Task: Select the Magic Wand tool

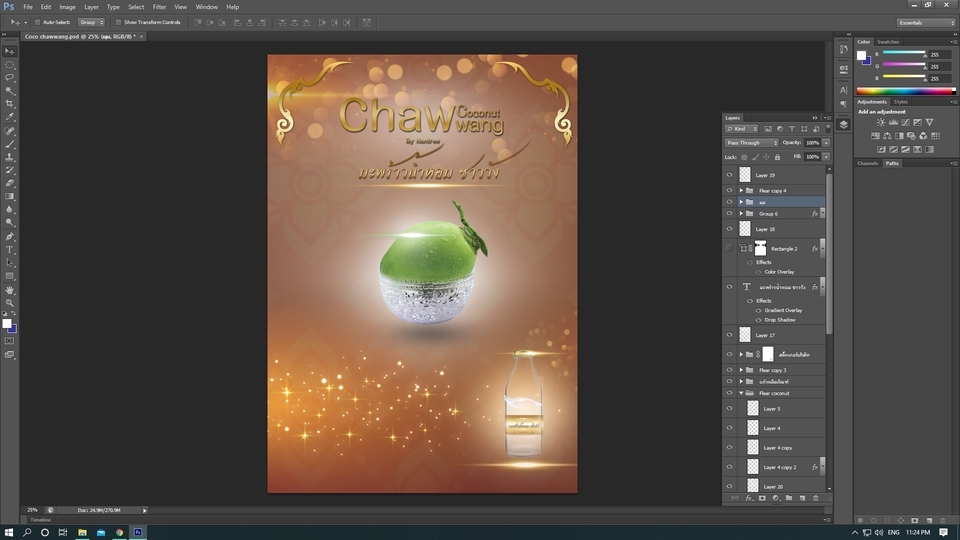Action: click(9, 91)
